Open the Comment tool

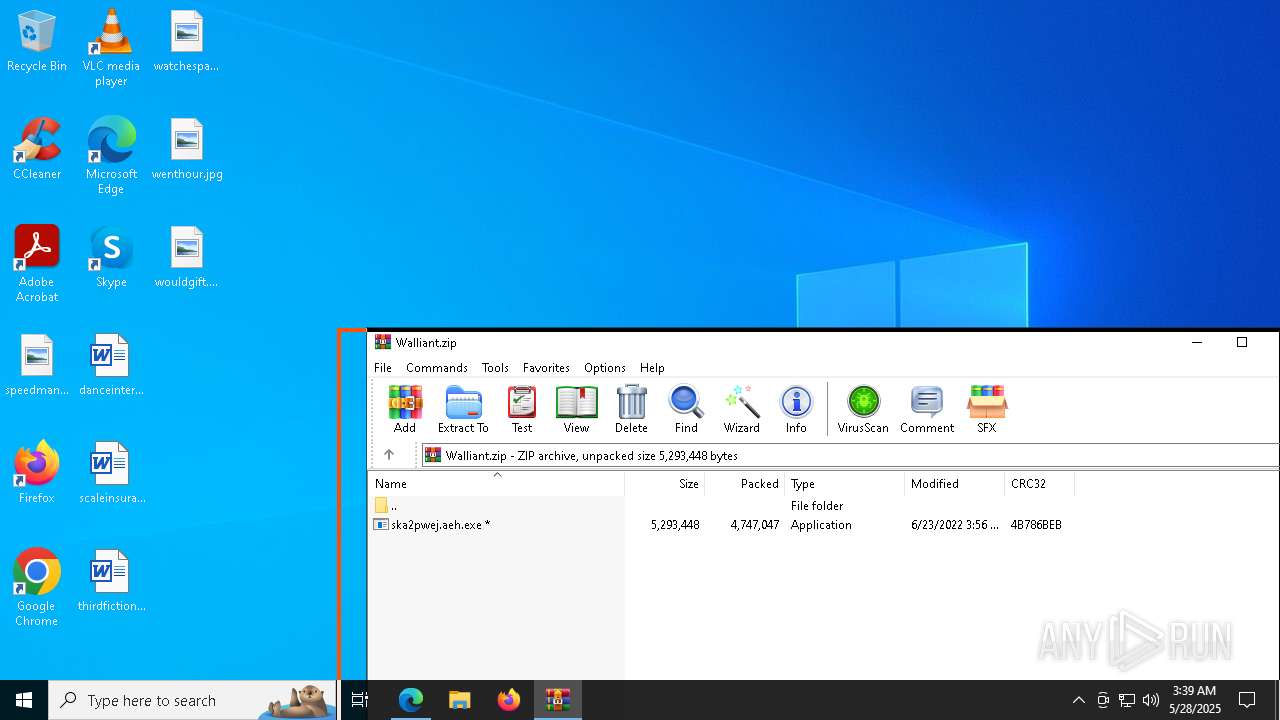click(927, 409)
